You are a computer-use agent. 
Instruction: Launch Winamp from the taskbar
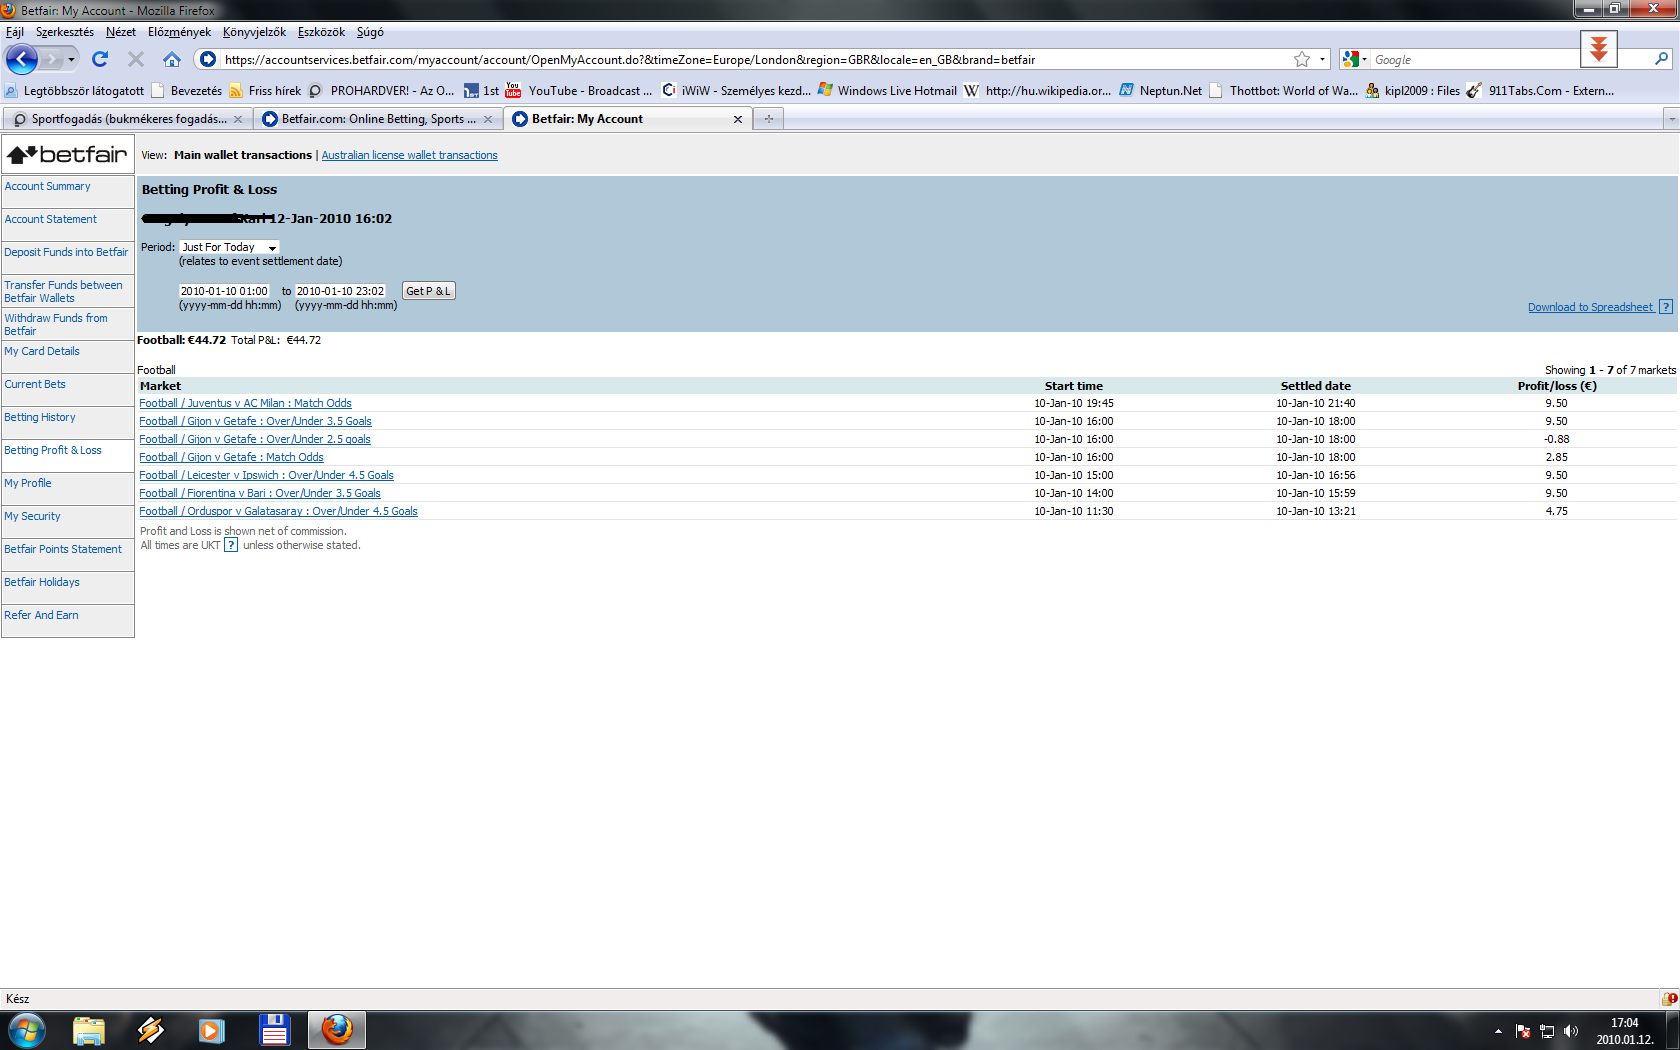pyautogui.click(x=151, y=1030)
